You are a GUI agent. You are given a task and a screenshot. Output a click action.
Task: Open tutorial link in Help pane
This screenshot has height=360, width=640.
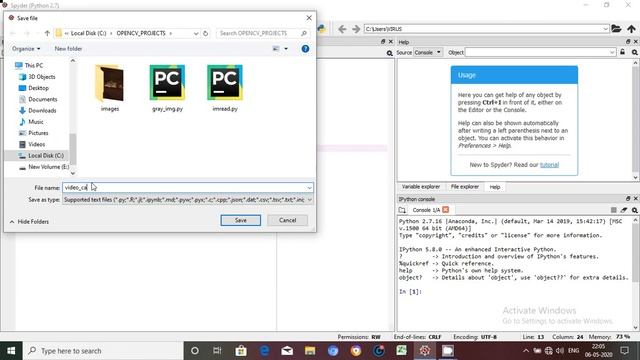point(549,165)
